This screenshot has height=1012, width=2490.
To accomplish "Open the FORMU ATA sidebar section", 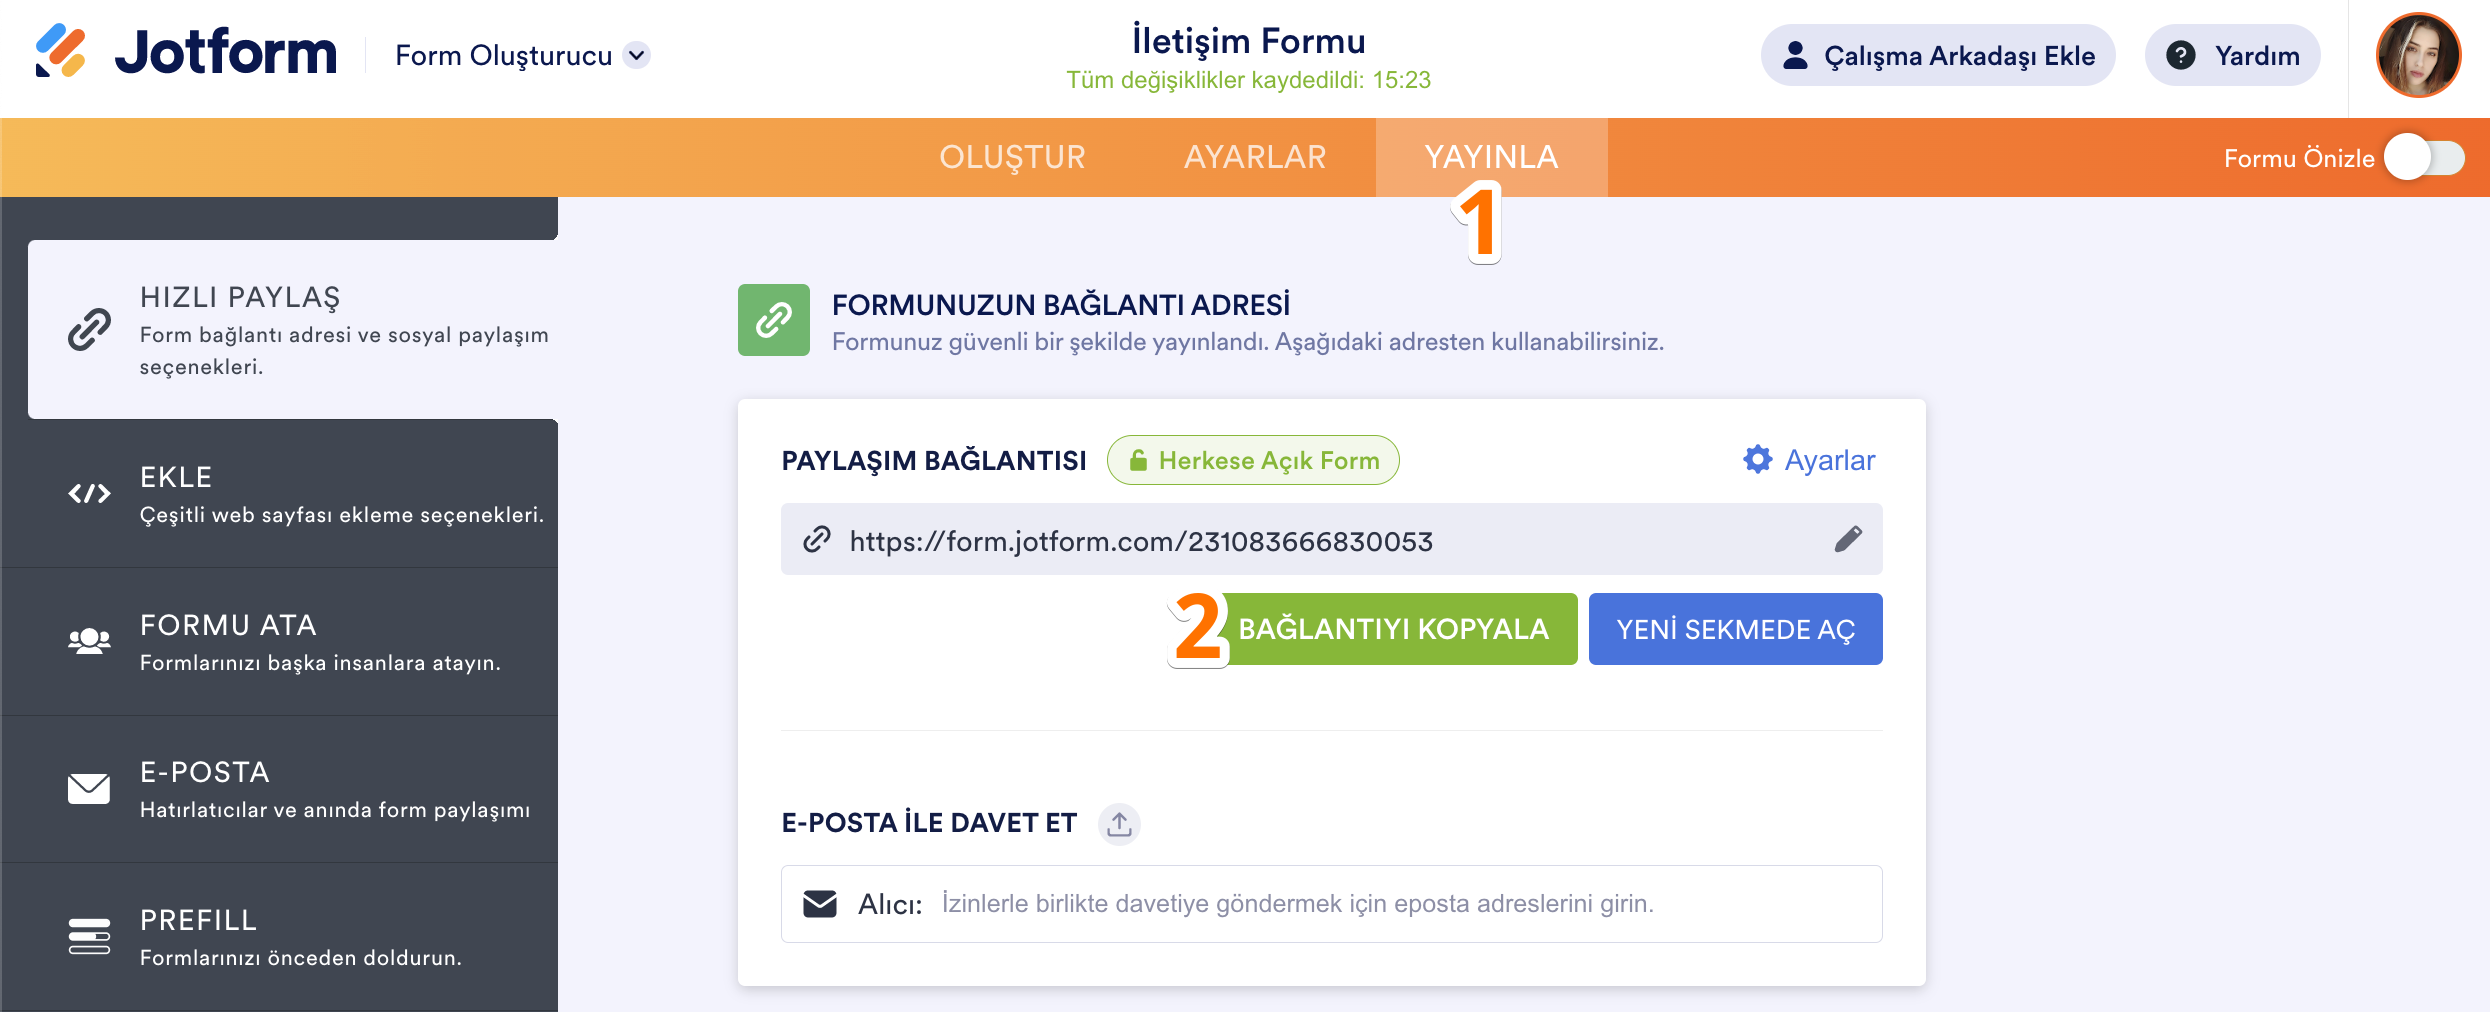I will 280,642.
